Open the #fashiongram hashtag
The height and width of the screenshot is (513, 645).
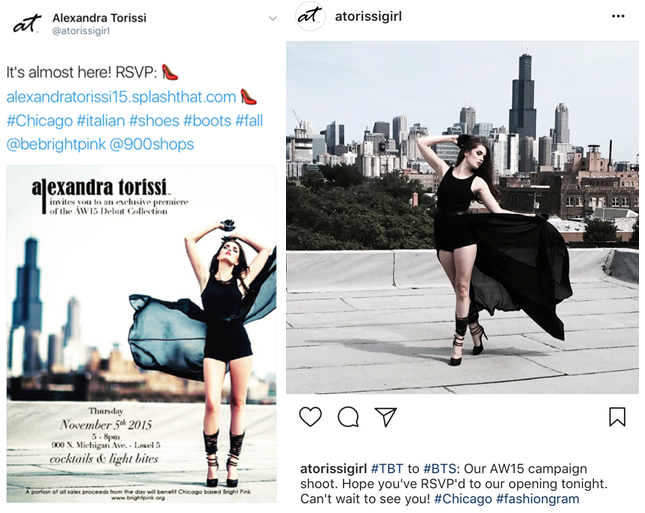click(x=538, y=499)
